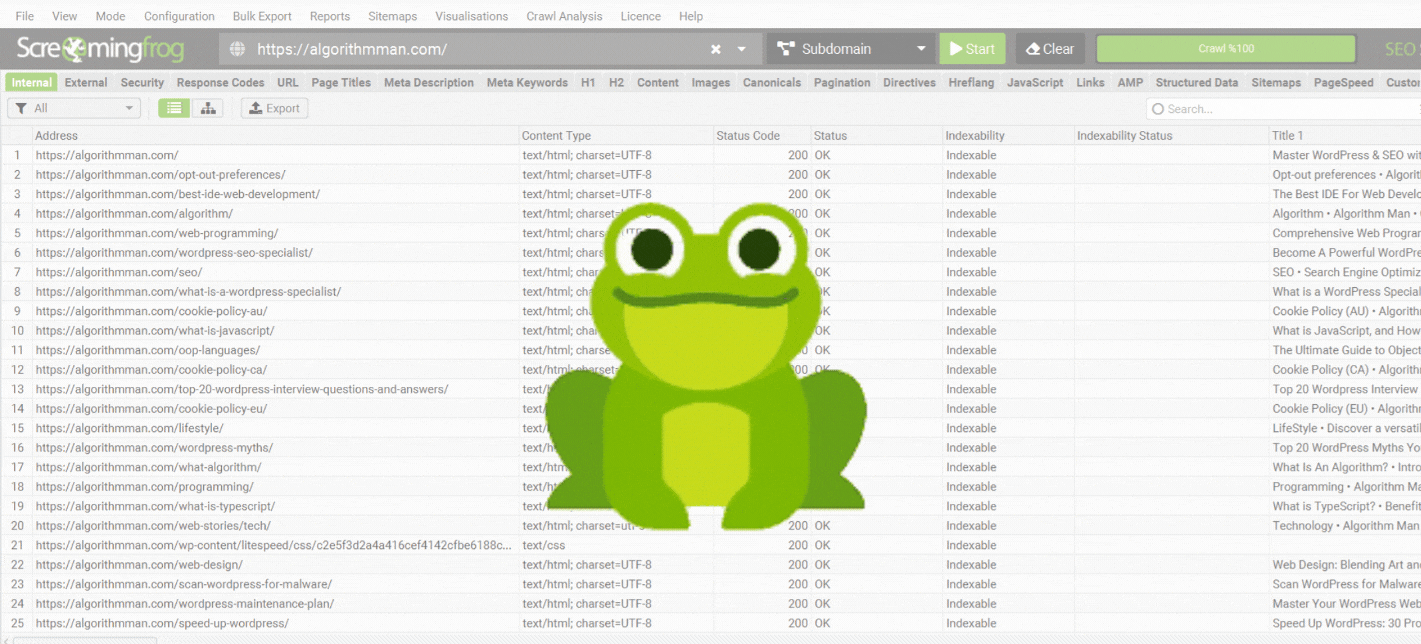
Task: Select the Directives tab
Action: (909, 83)
